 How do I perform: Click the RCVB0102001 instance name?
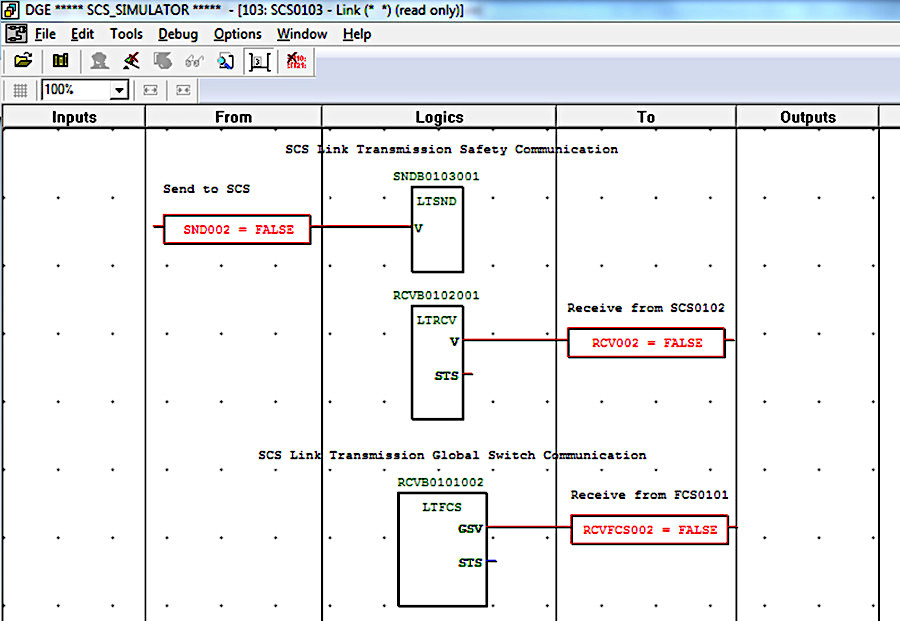436,296
